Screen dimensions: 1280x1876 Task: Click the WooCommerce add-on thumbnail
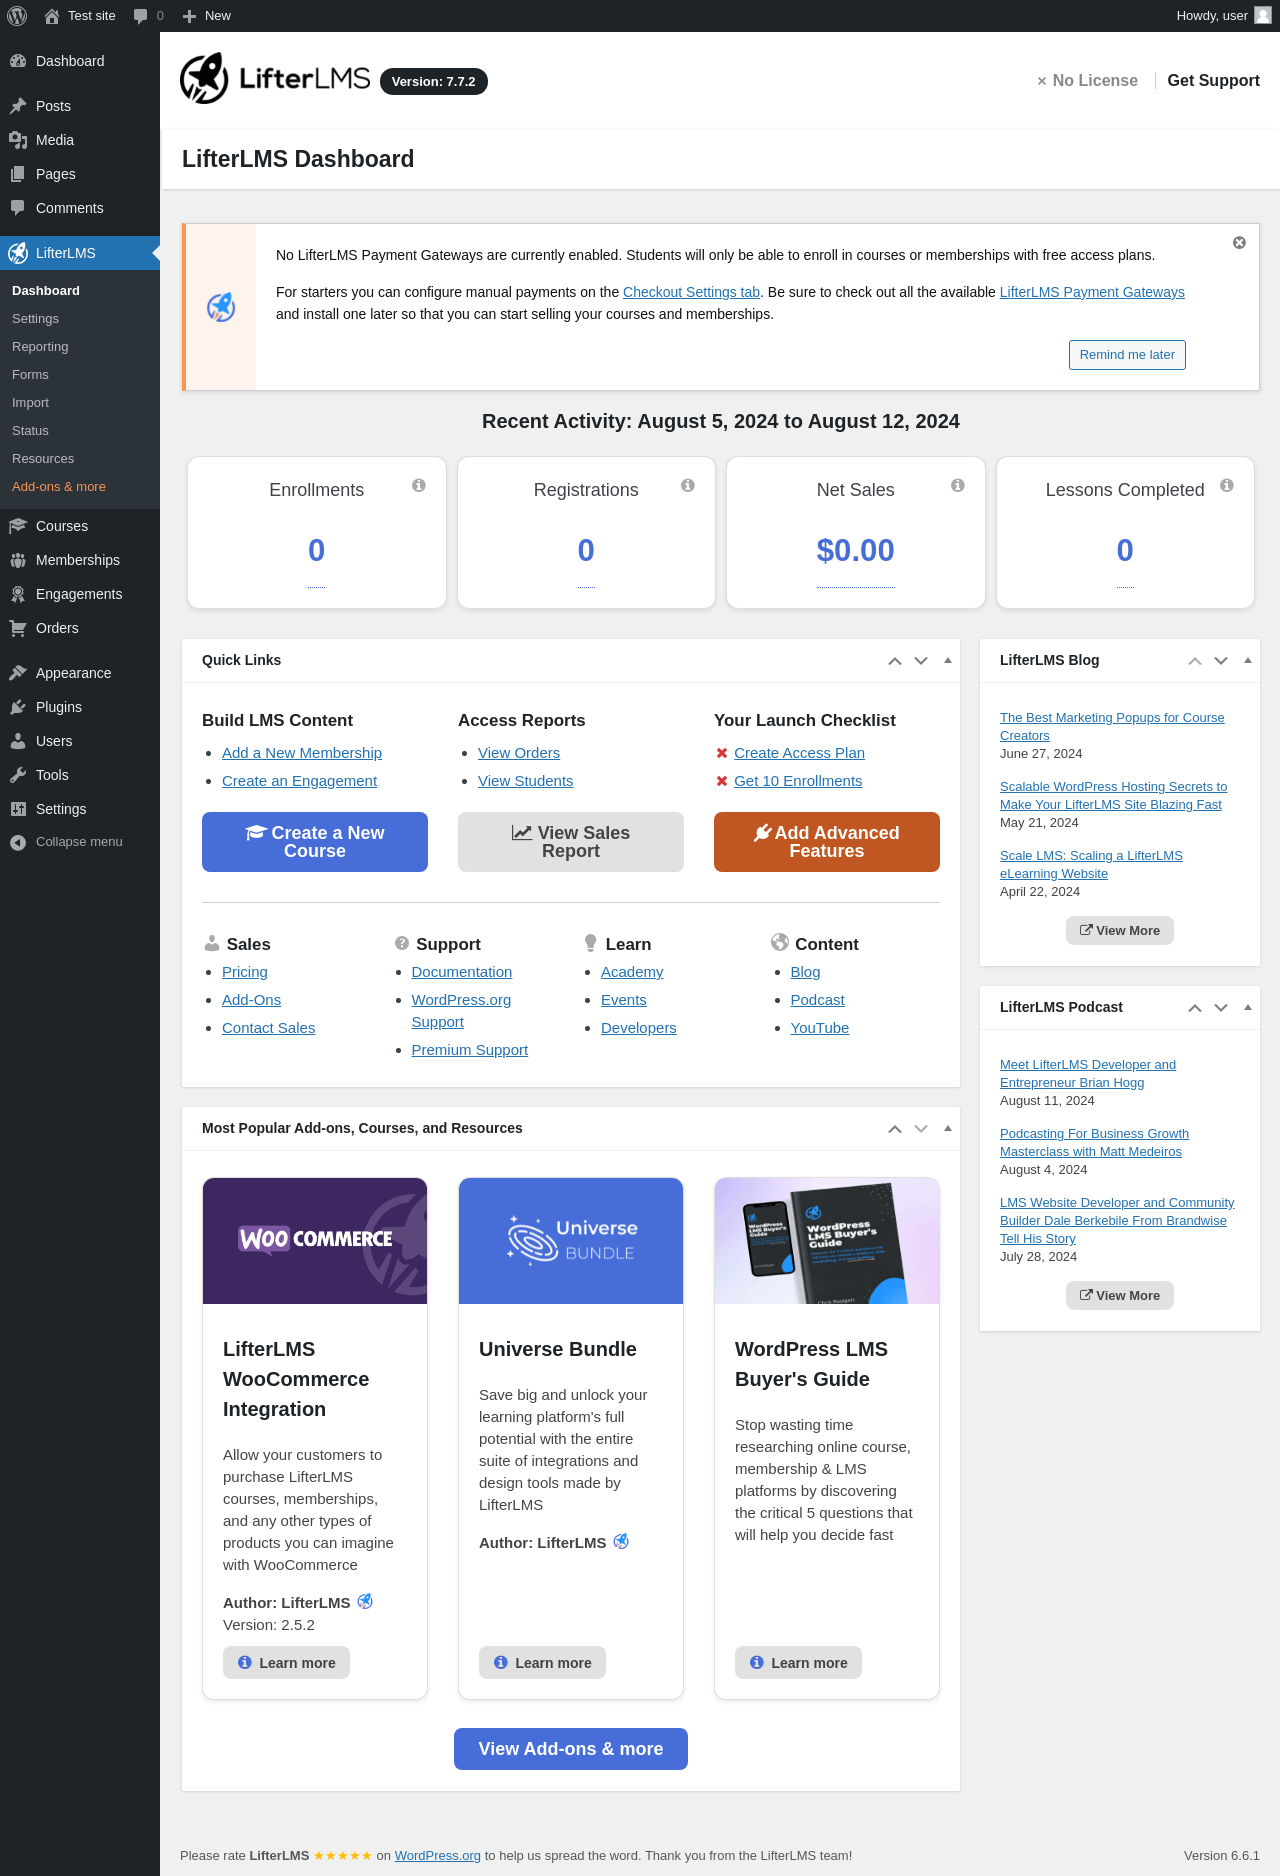pyautogui.click(x=315, y=1241)
